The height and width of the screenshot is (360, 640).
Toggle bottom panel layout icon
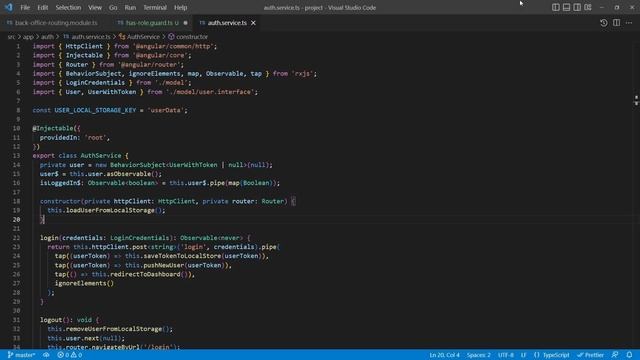pos(566,7)
